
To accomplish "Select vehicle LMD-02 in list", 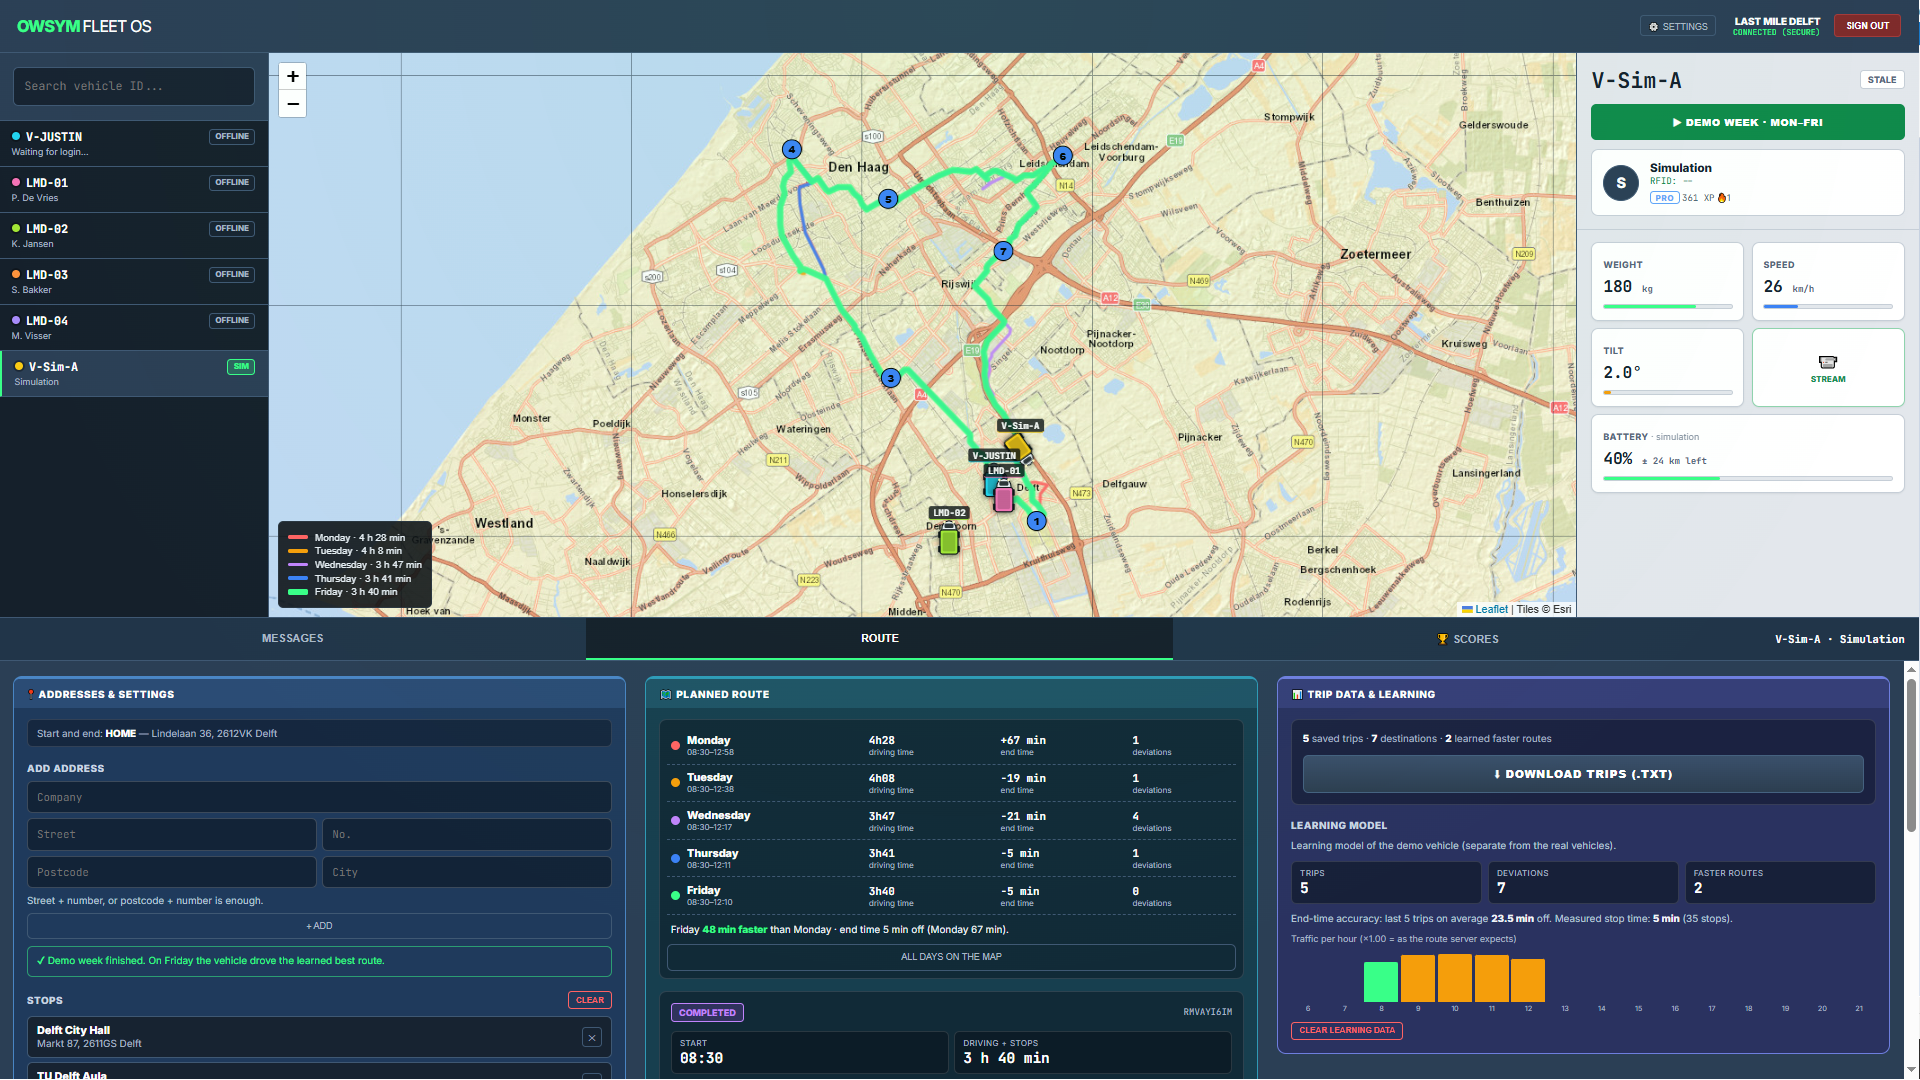I will [x=134, y=236].
